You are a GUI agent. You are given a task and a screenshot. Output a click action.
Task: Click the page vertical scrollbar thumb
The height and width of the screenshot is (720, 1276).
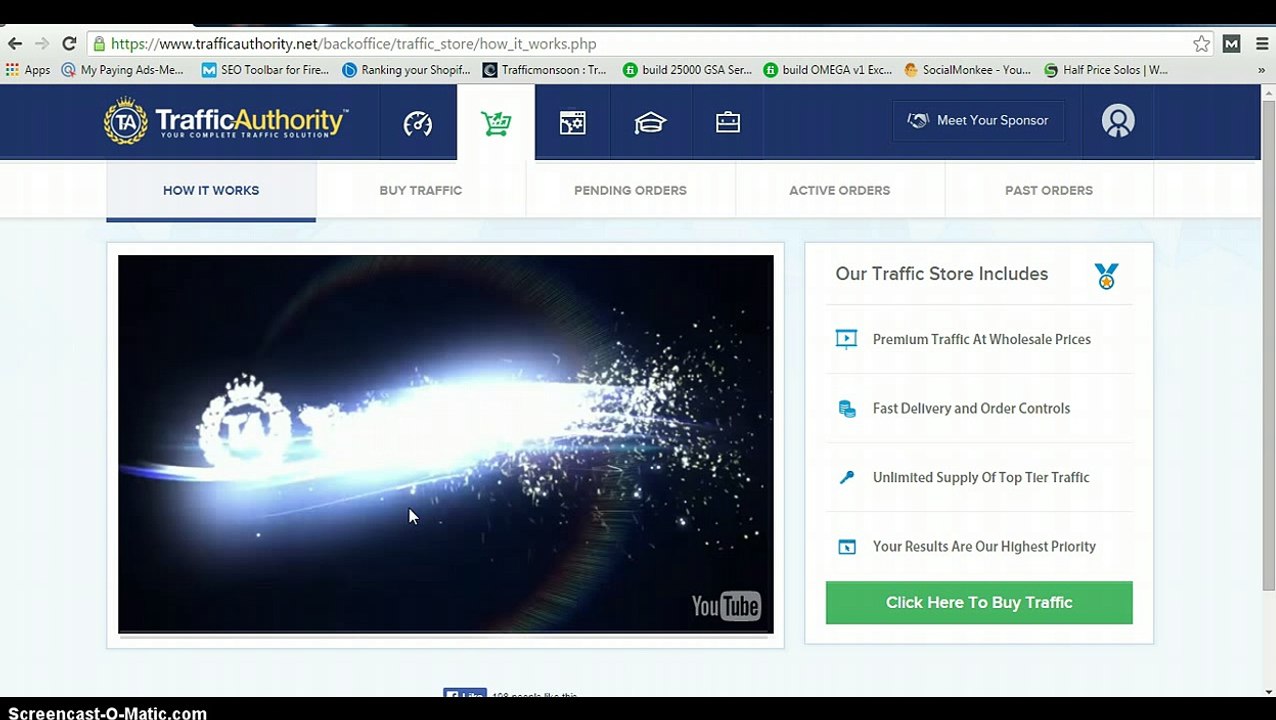coord(1268,344)
